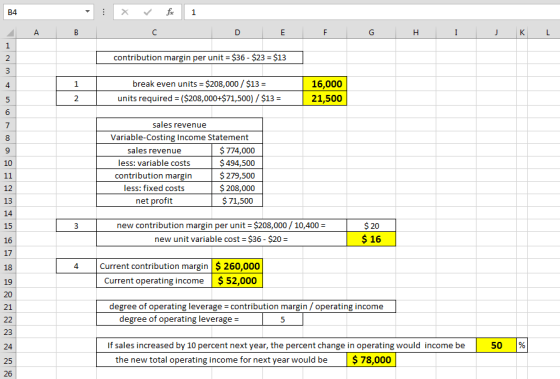Select row 1 header
Image resolution: width=560 pixels, height=379 pixels.
coord(8,46)
